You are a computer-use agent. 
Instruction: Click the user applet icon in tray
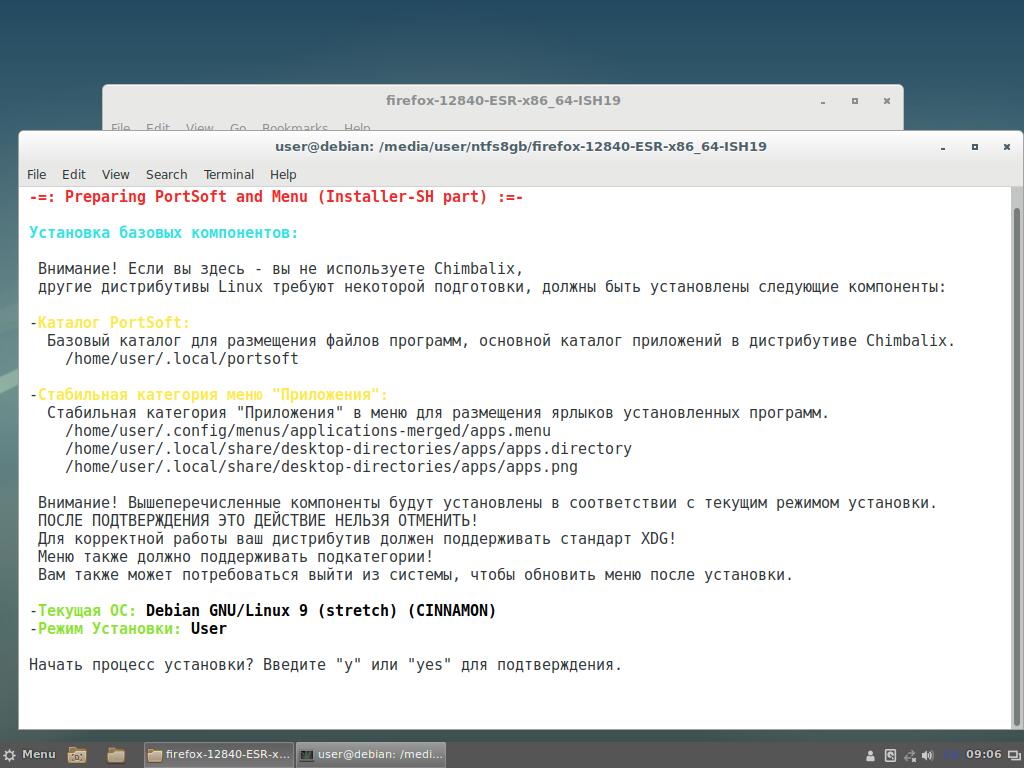pos(870,756)
